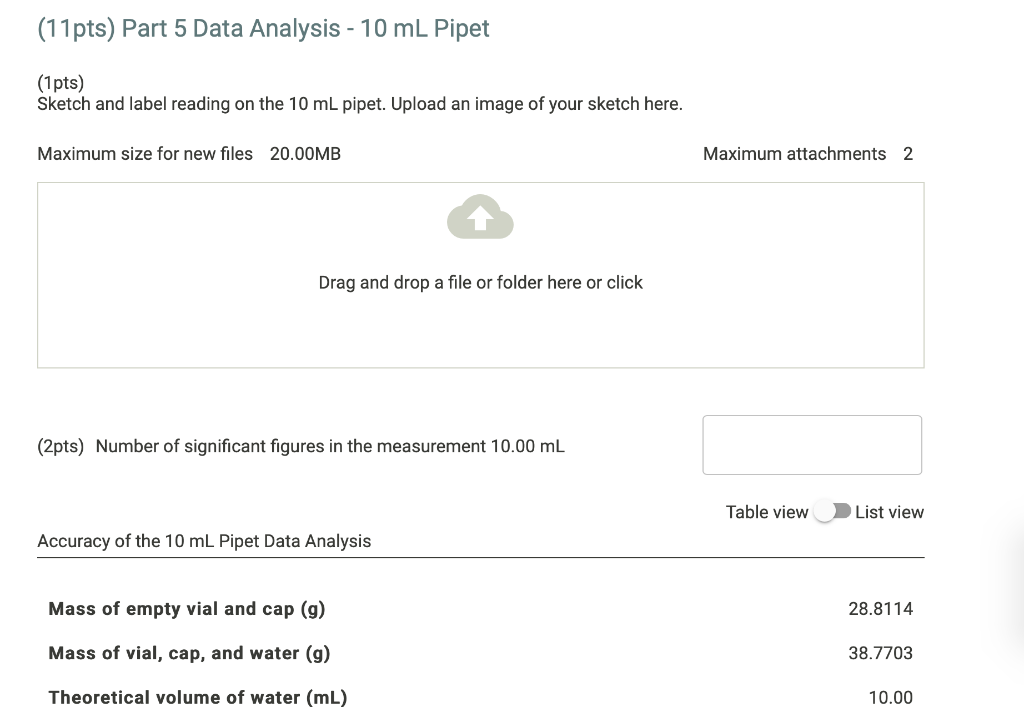
Task: Toggle between Table view and List view
Action: click(x=831, y=511)
